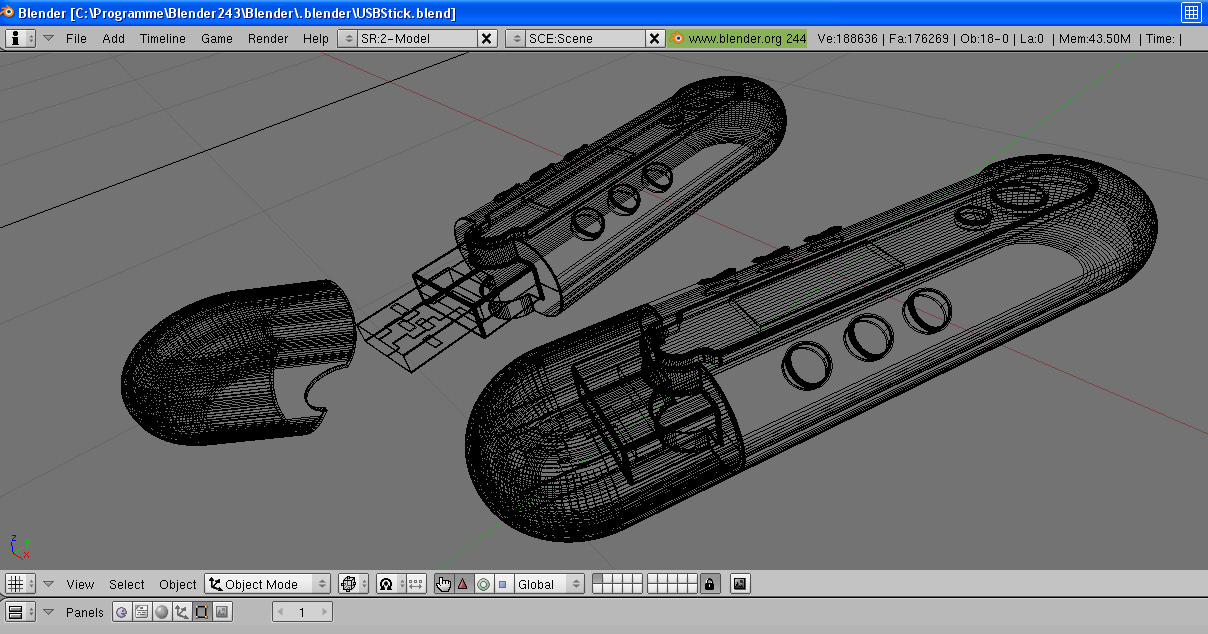The image size is (1208, 634).
Task: Open the scene list arrows beside SCE:Scene
Action: [516, 38]
